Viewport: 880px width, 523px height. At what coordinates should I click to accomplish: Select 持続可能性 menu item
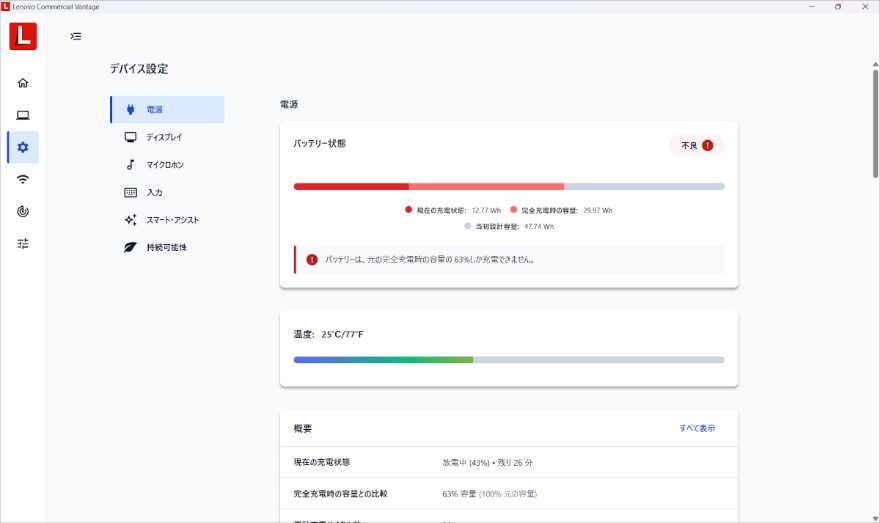click(x=167, y=247)
